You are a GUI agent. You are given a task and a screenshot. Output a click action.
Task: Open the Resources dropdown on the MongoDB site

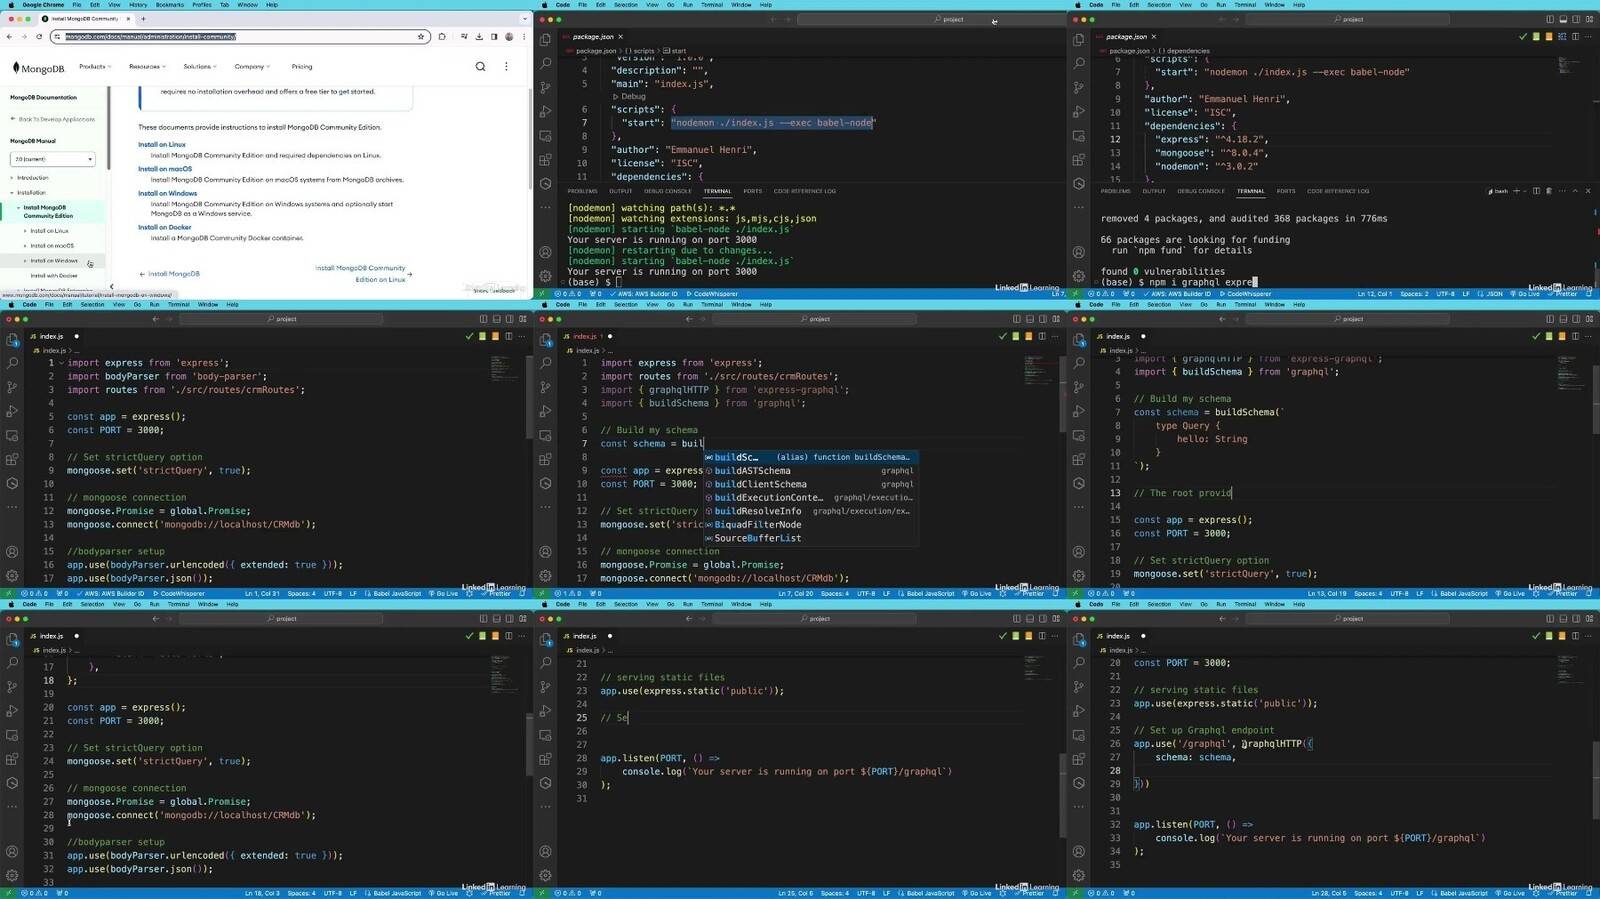[x=146, y=67]
